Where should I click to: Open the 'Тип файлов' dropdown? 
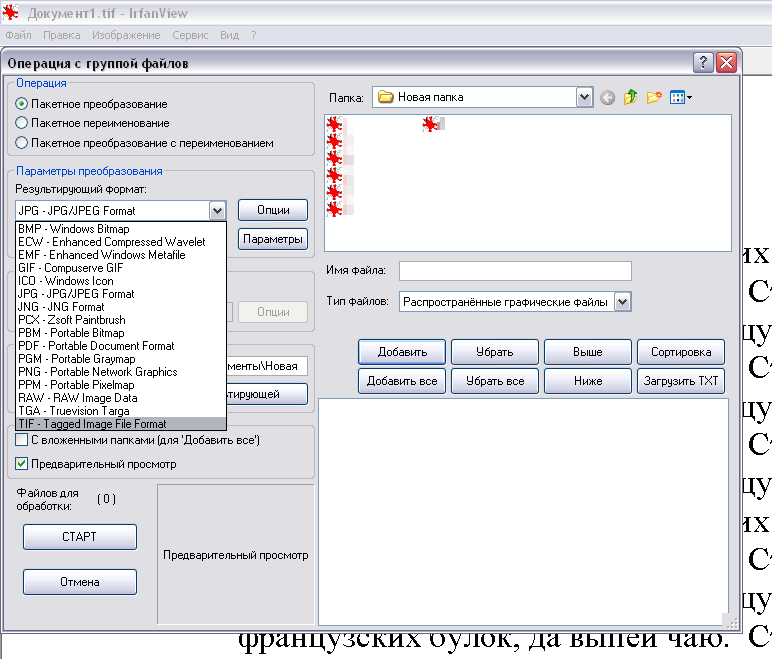coord(622,301)
